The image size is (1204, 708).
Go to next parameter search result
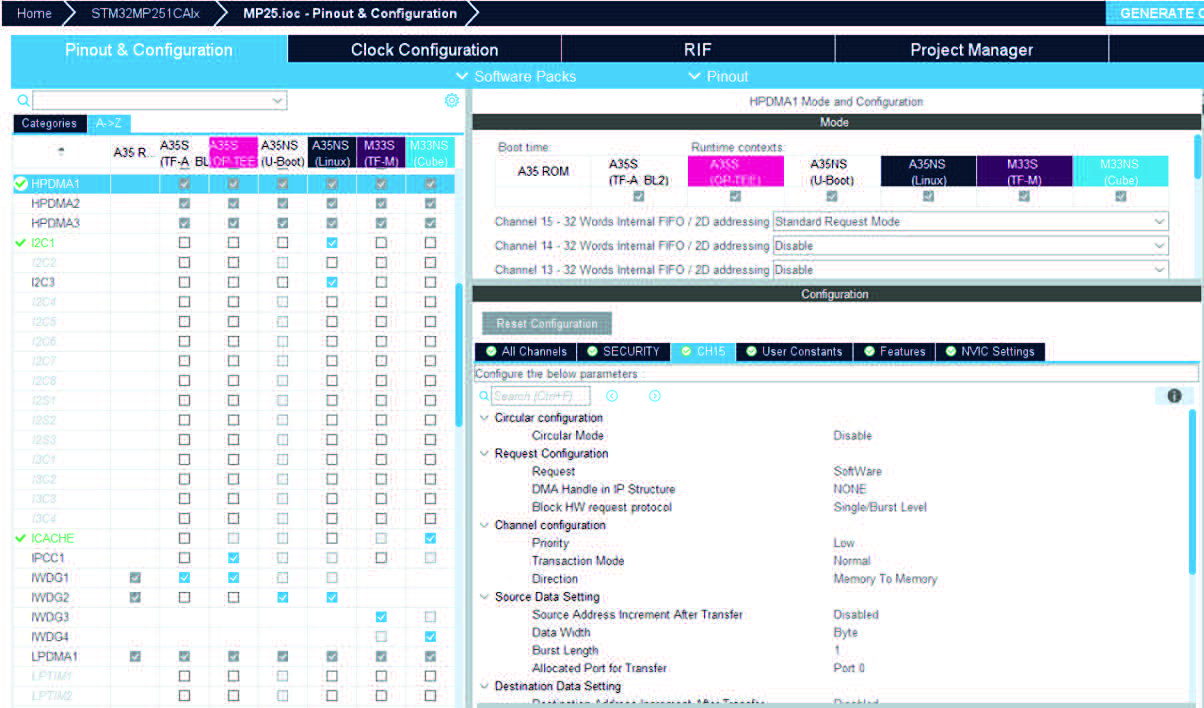[x=654, y=396]
